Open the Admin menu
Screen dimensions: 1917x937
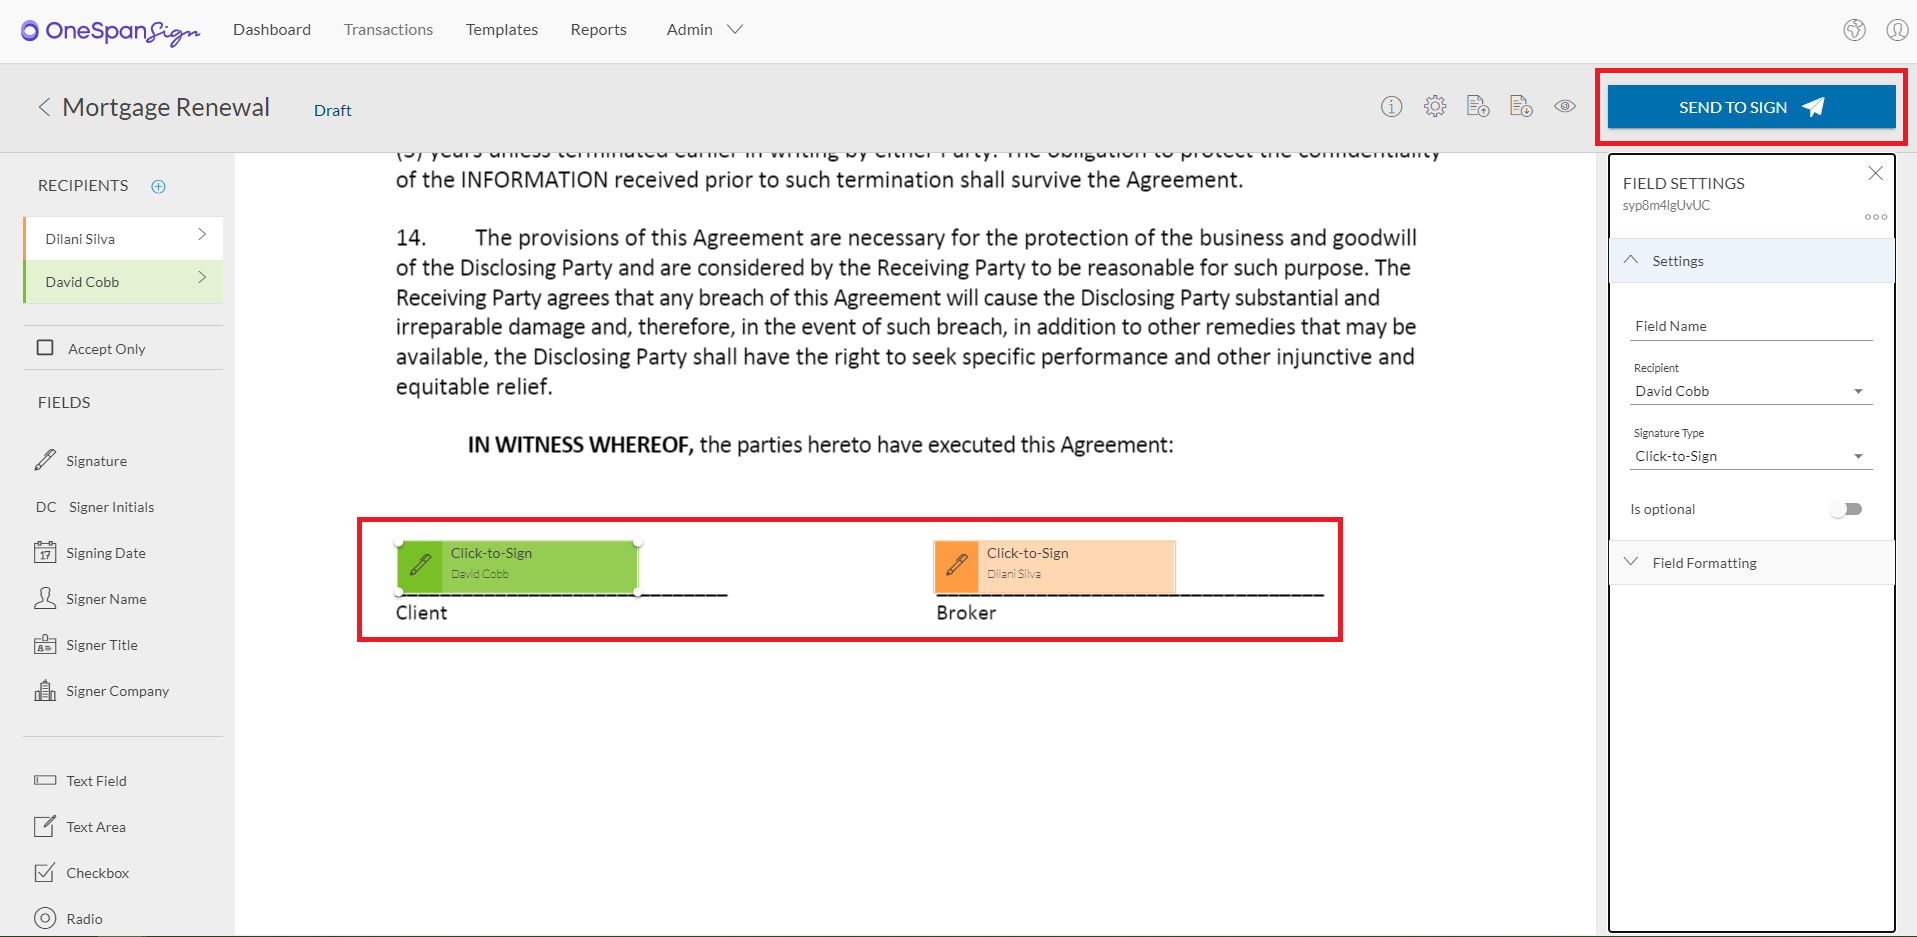tap(704, 30)
